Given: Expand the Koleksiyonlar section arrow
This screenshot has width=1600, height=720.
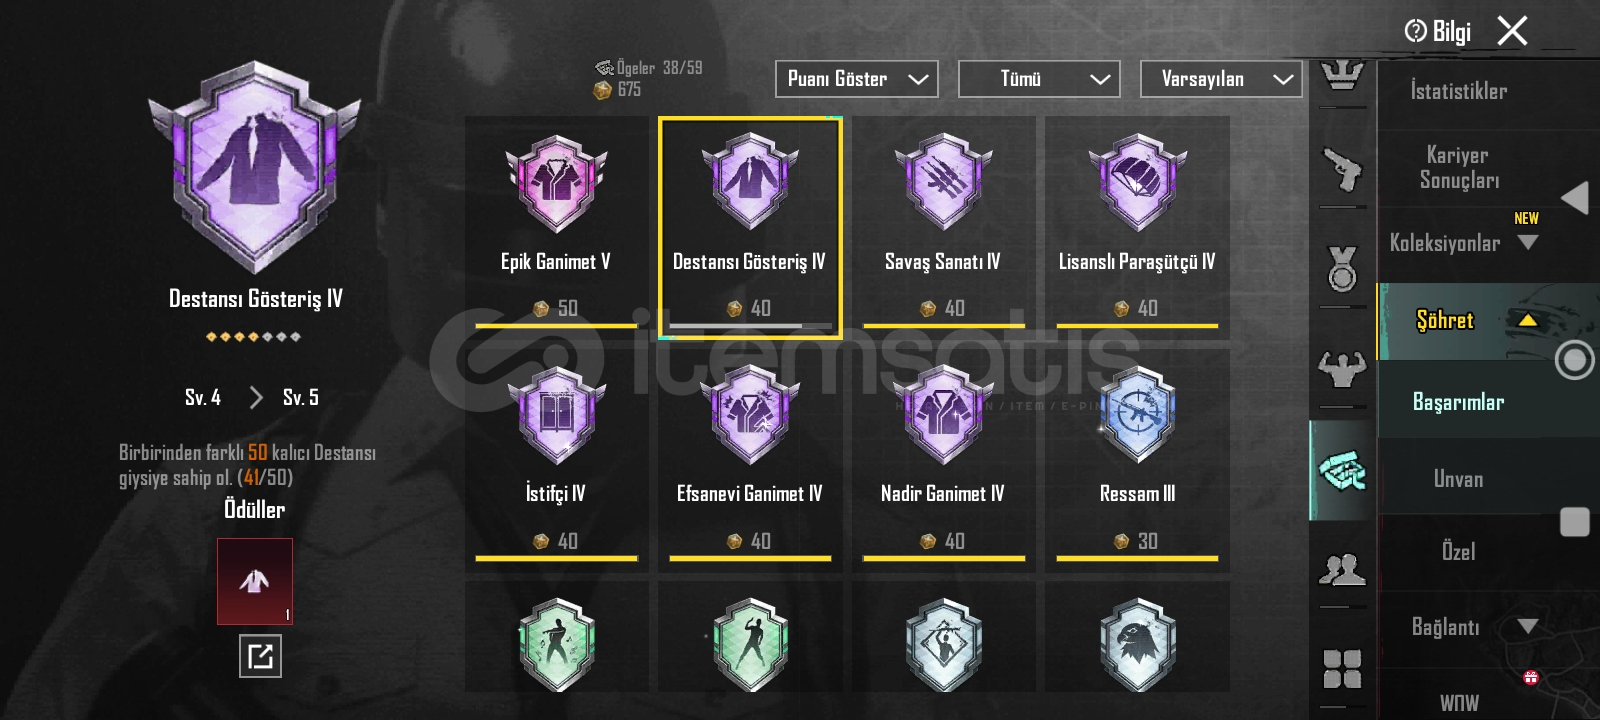Looking at the screenshot, I should click(1527, 242).
